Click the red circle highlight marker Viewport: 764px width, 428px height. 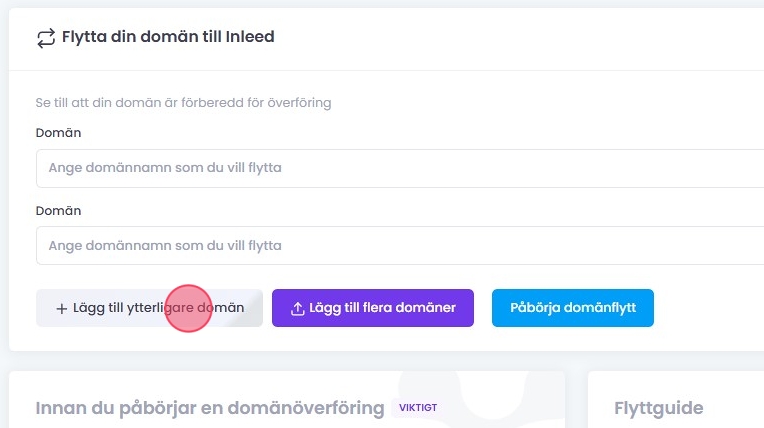pos(188,309)
